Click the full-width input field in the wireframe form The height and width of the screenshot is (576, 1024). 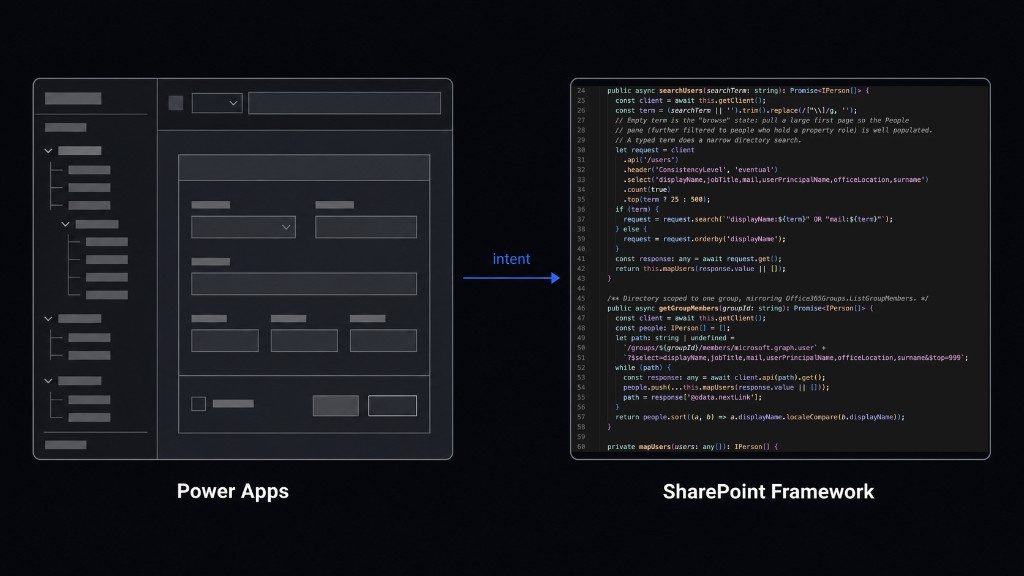304,283
